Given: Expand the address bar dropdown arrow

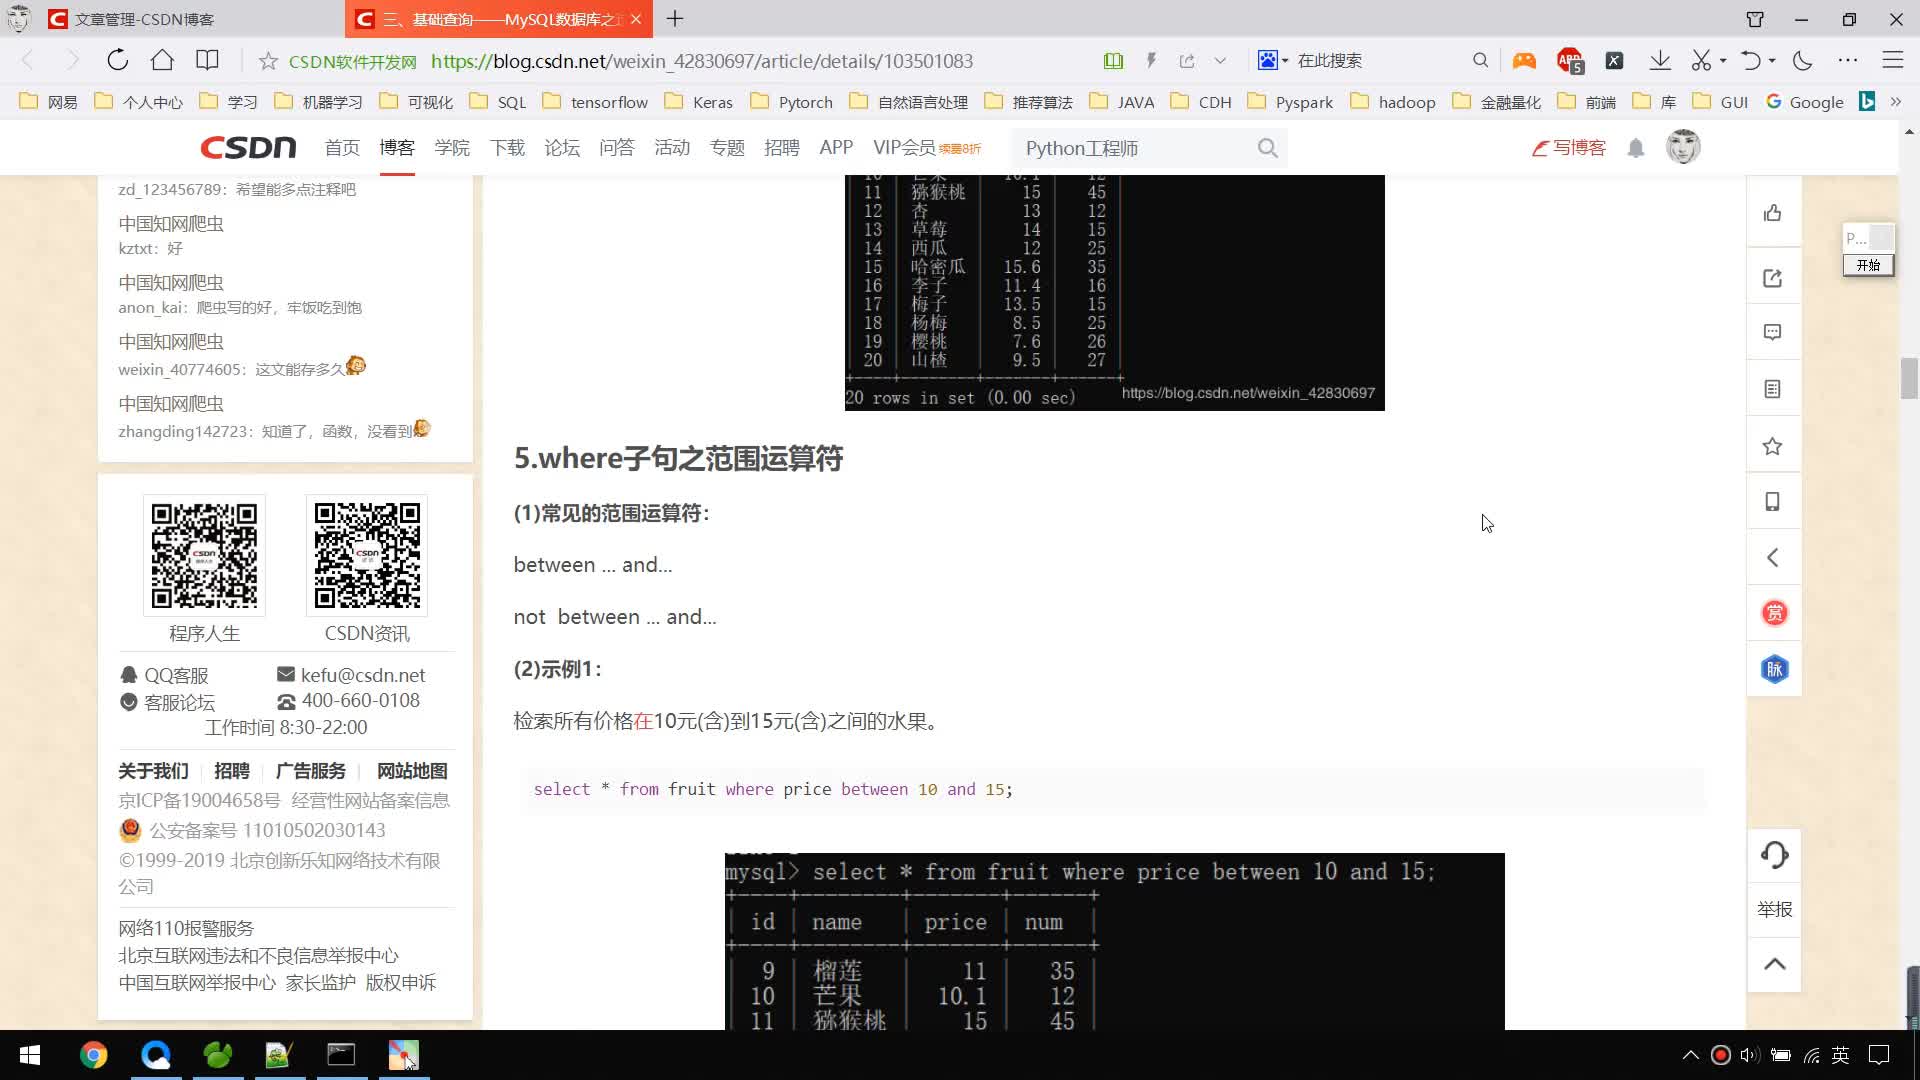Looking at the screenshot, I should pyautogui.click(x=1220, y=61).
